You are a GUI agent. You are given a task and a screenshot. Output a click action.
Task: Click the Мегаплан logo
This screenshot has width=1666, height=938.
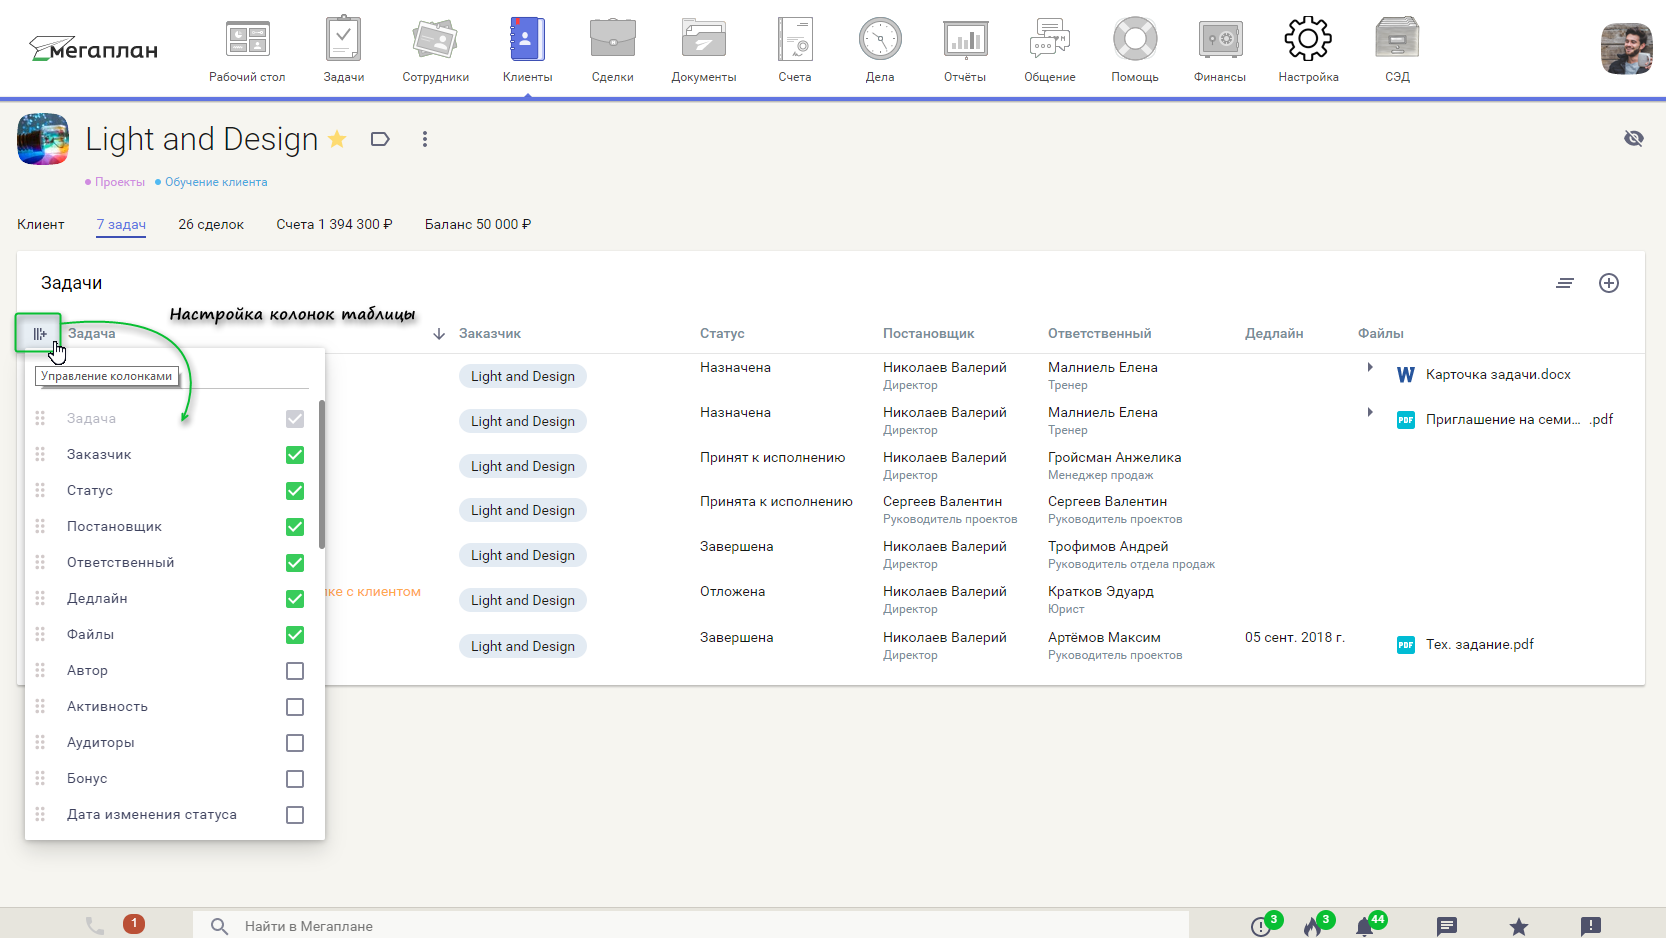tap(93, 48)
